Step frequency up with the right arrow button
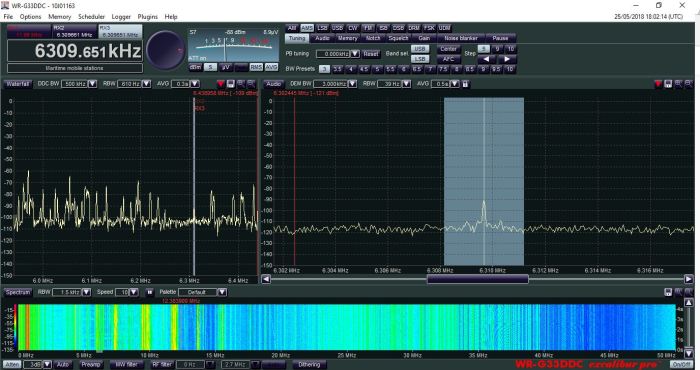Screen dimensions: 700x370 pyautogui.click(x=507, y=59)
